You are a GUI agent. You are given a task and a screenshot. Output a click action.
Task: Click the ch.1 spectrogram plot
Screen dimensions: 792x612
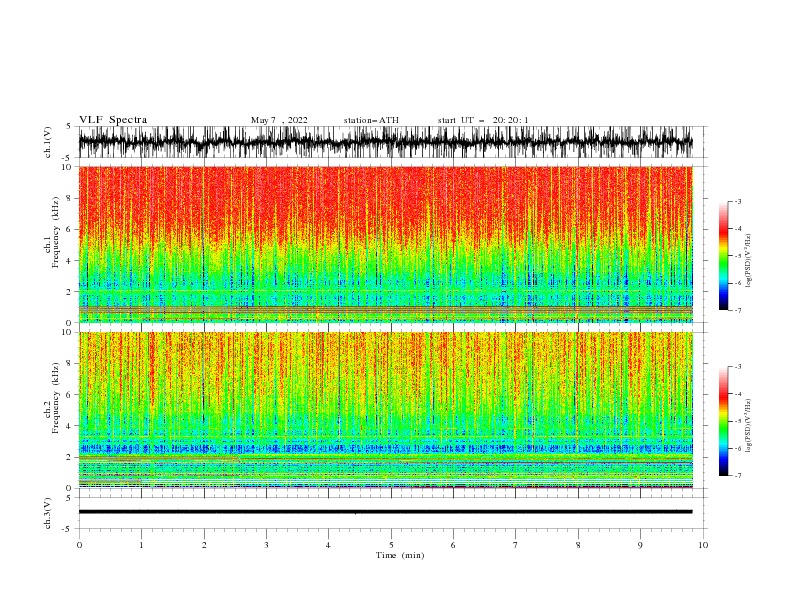tap(385, 244)
